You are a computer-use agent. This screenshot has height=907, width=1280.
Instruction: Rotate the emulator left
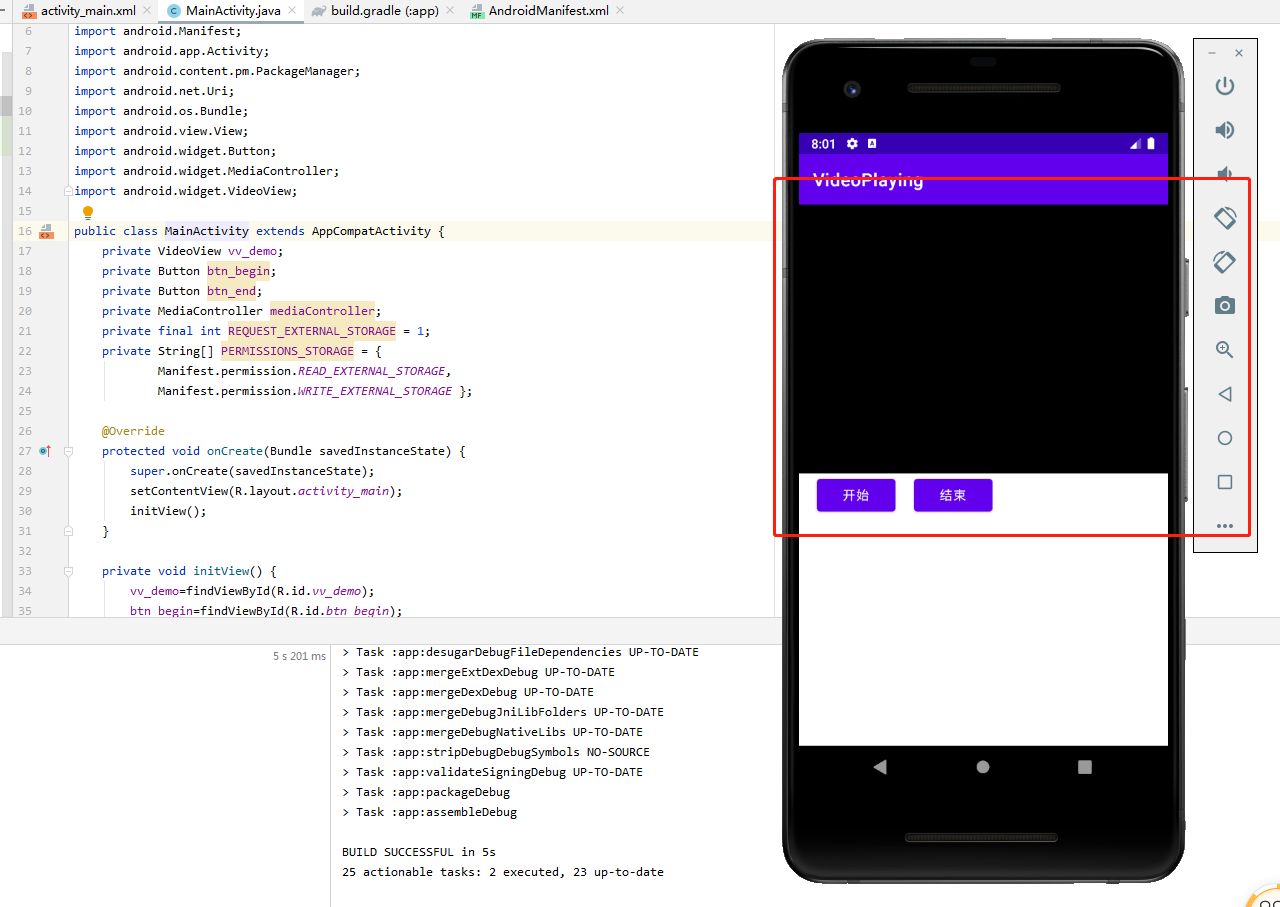click(x=1225, y=217)
